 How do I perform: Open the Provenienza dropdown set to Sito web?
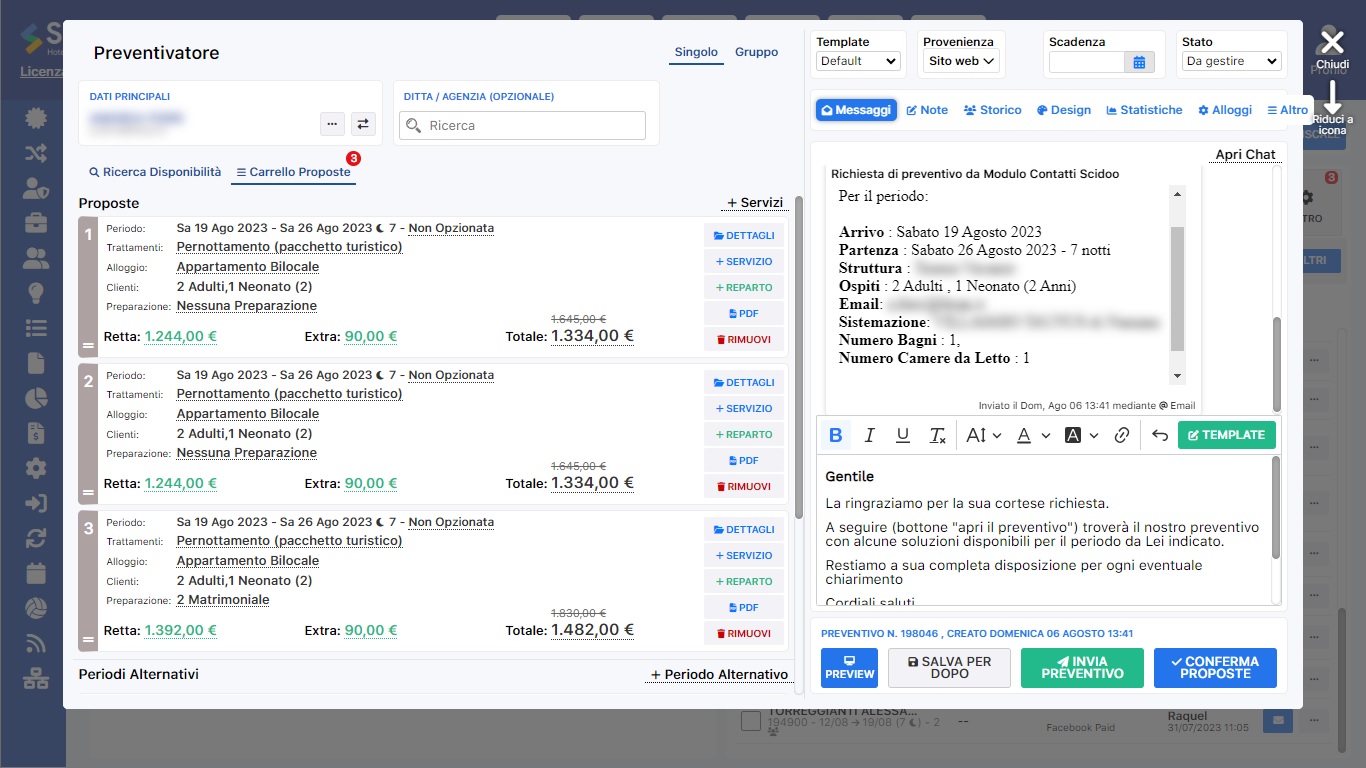(961, 61)
